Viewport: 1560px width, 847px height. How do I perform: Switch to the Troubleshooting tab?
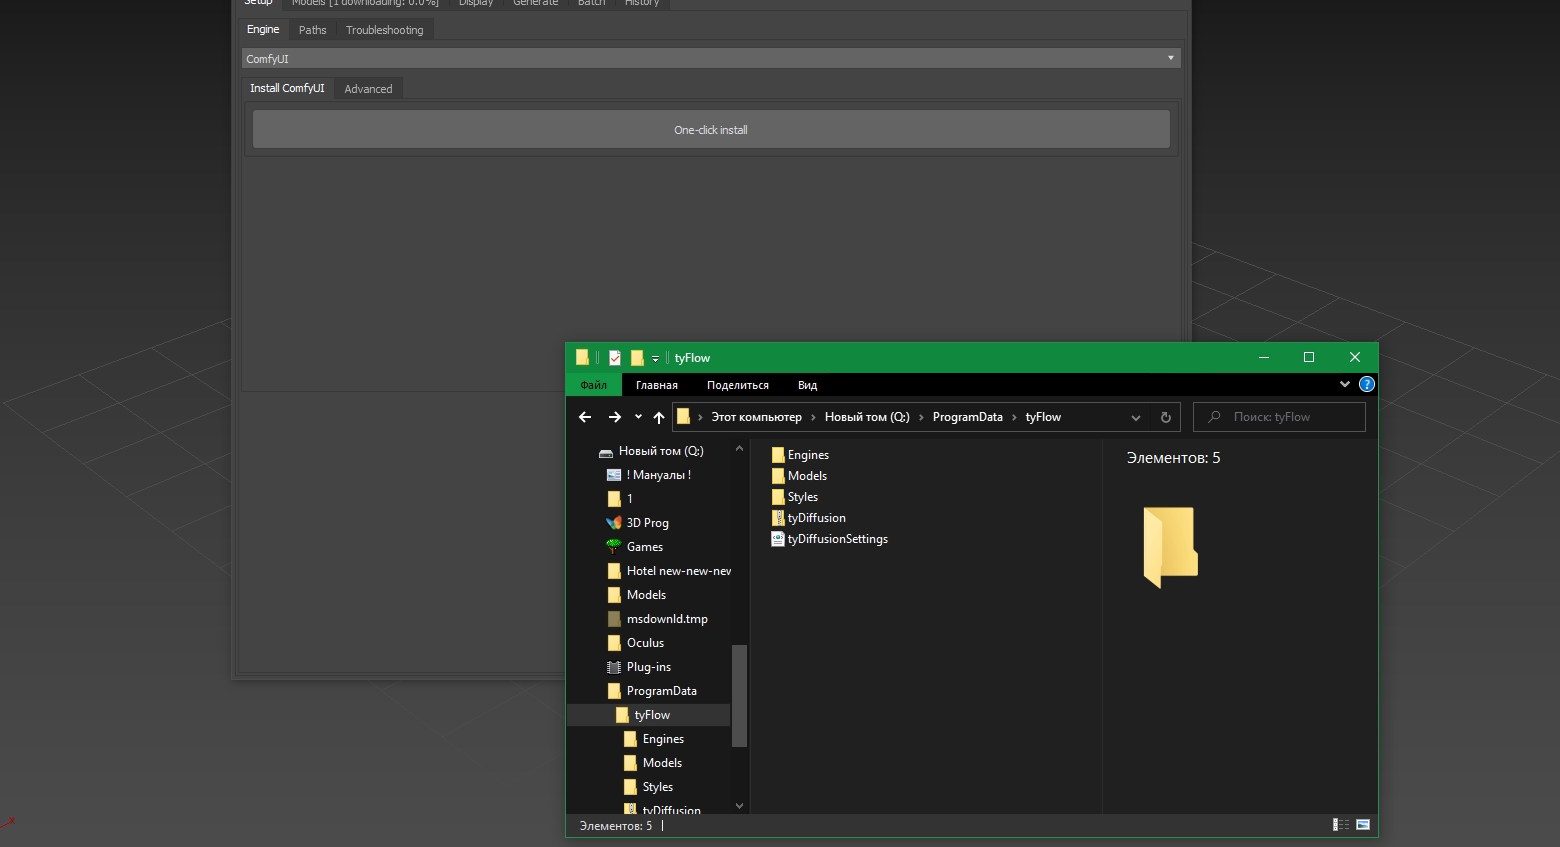[384, 30]
